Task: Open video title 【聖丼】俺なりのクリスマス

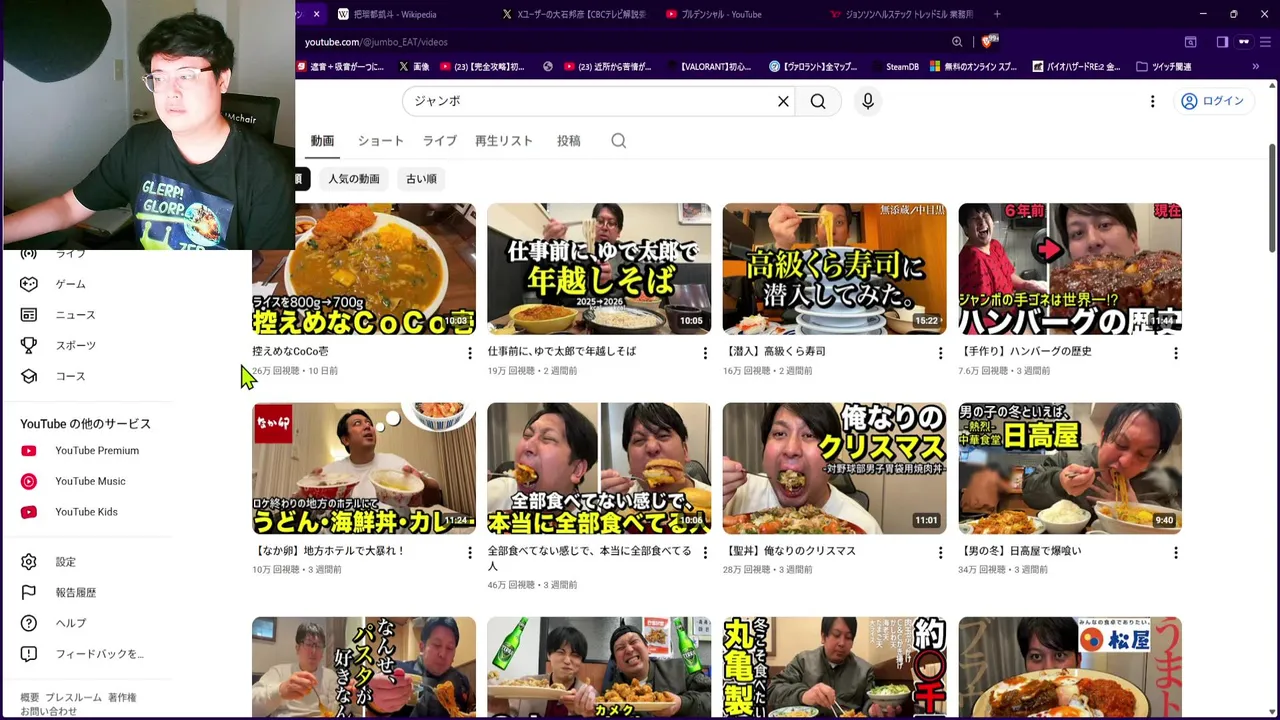Action: (789, 551)
